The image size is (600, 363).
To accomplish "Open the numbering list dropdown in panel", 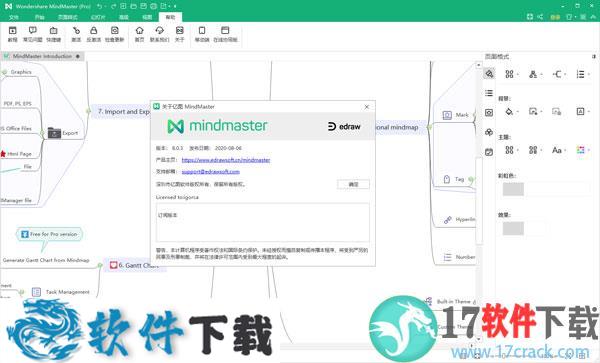I will click(x=583, y=74).
